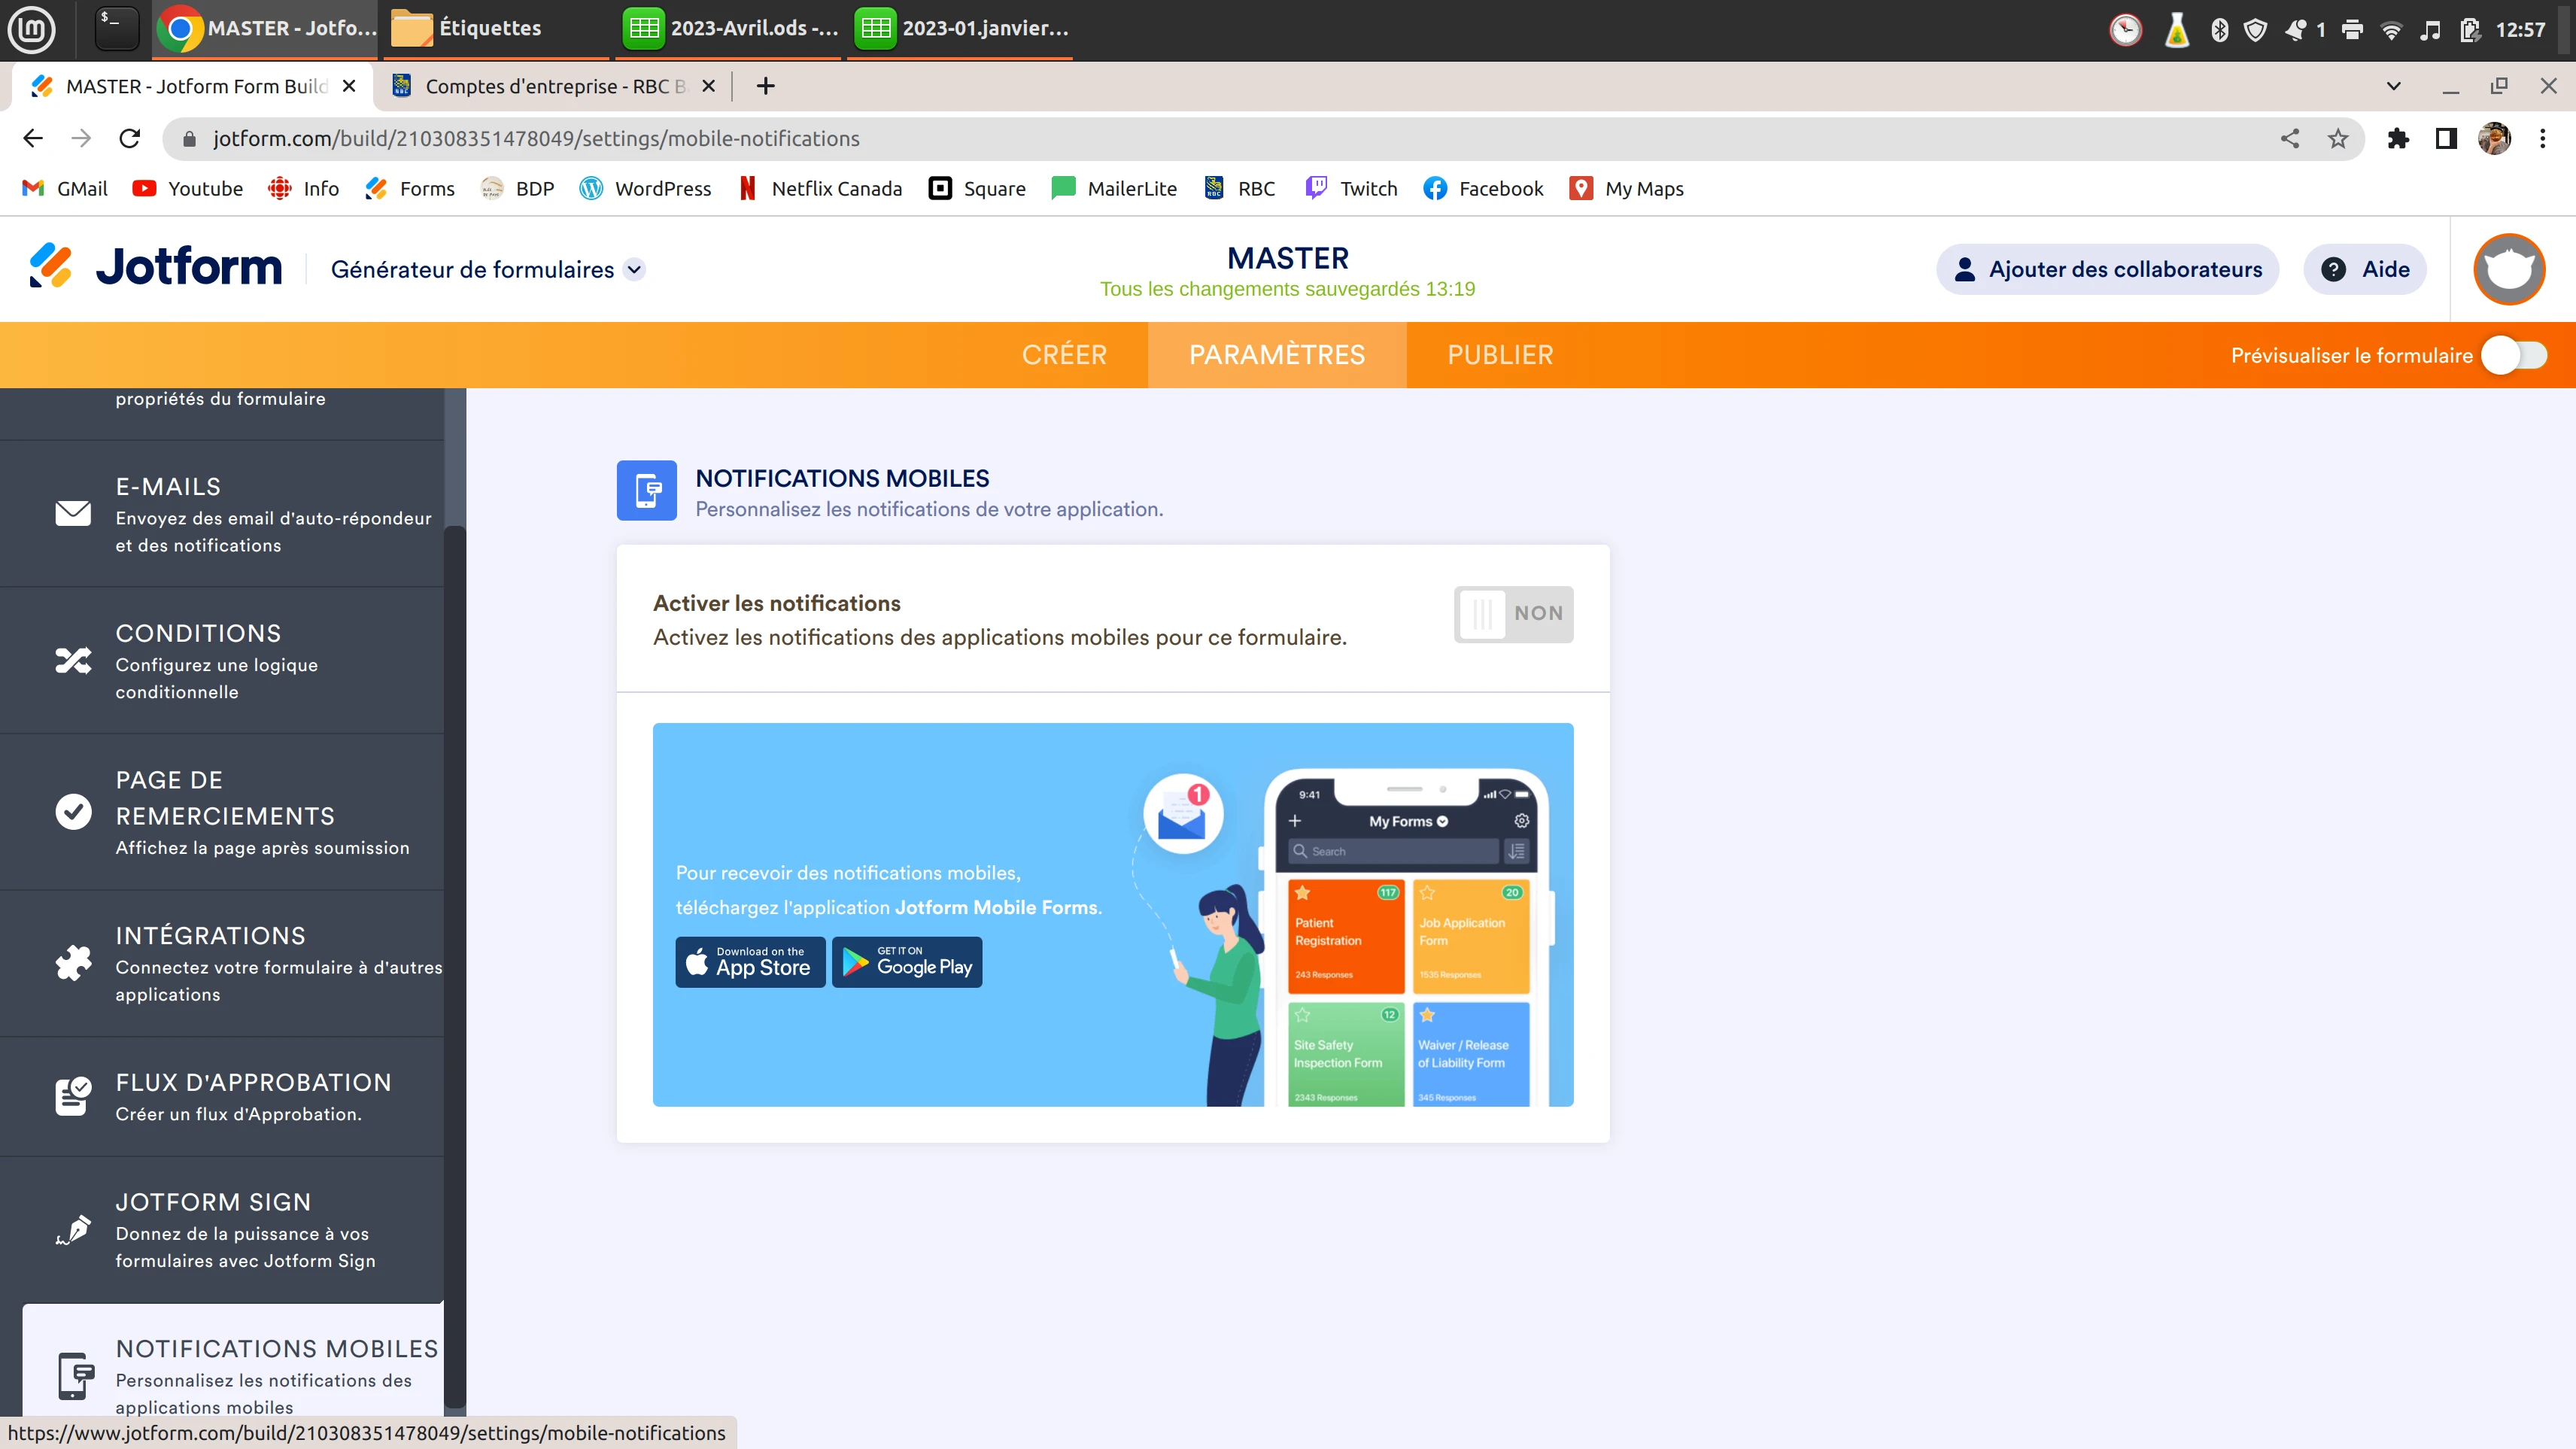Open the Aide help button
The width and height of the screenshot is (2576, 1449).
pos(2363,269)
